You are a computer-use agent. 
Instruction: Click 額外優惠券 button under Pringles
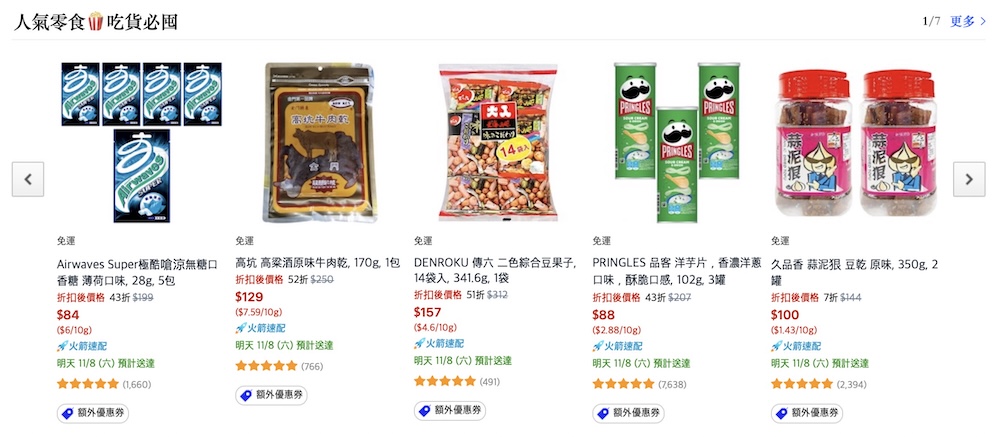(x=628, y=413)
